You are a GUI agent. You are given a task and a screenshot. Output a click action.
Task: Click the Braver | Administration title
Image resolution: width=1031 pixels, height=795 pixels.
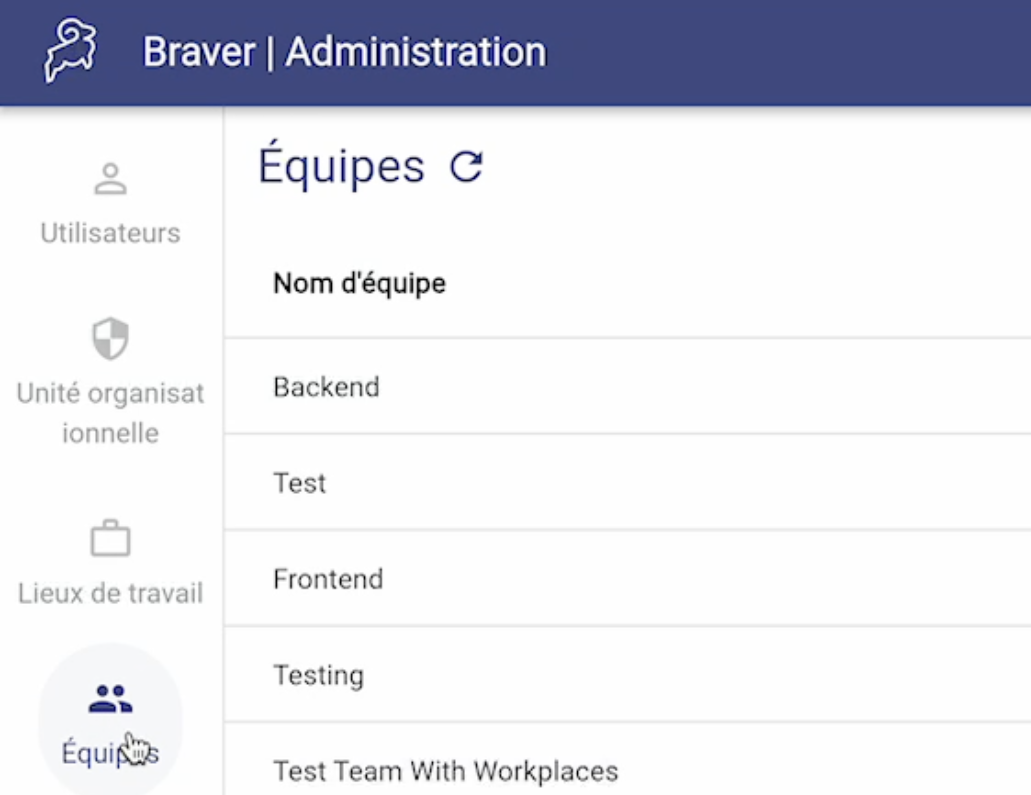click(x=345, y=52)
